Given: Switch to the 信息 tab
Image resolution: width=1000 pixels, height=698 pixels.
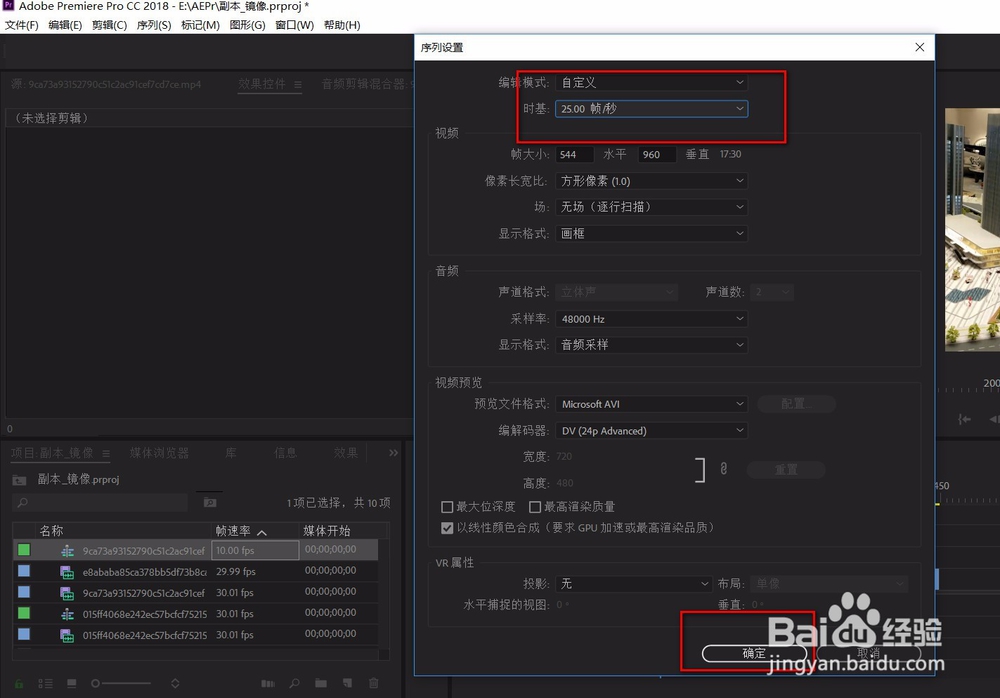Looking at the screenshot, I should tap(285, 453).
